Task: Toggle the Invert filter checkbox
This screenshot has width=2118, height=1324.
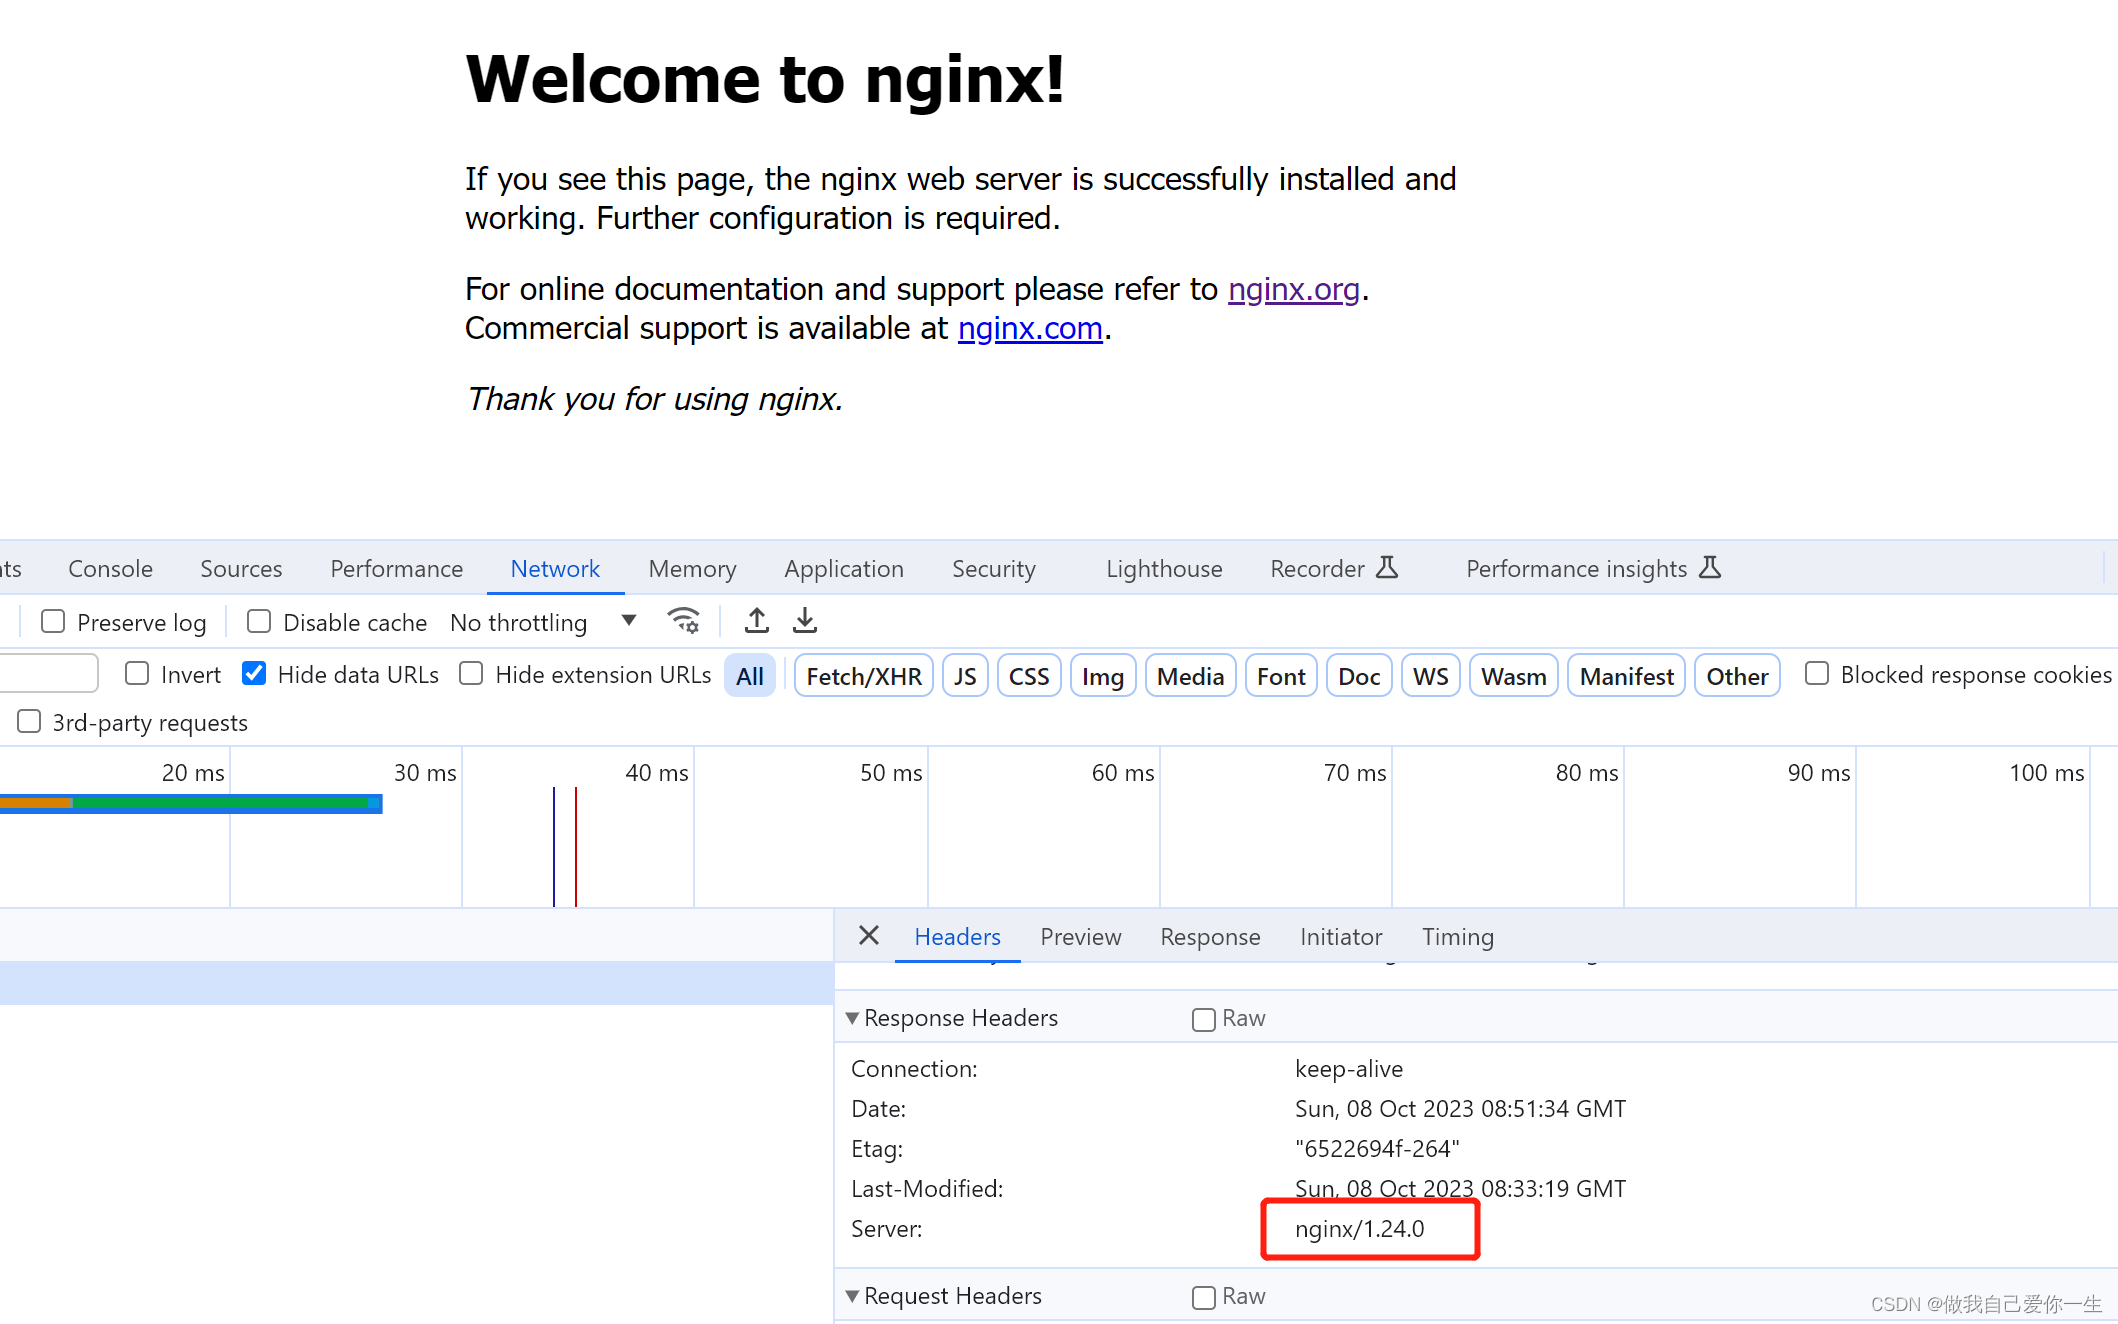Action: pos(137,674)
